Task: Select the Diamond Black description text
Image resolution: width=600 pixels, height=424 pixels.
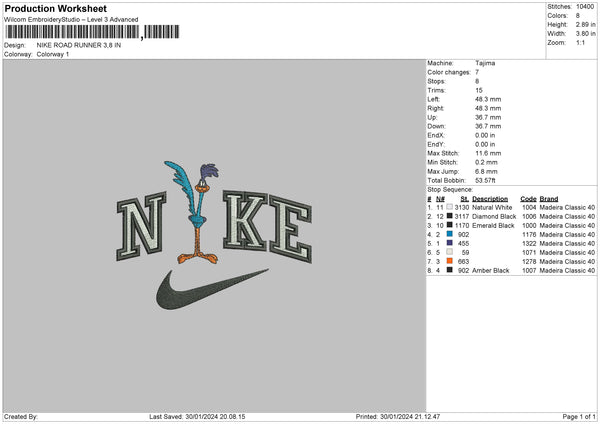Action: [494, 217]
